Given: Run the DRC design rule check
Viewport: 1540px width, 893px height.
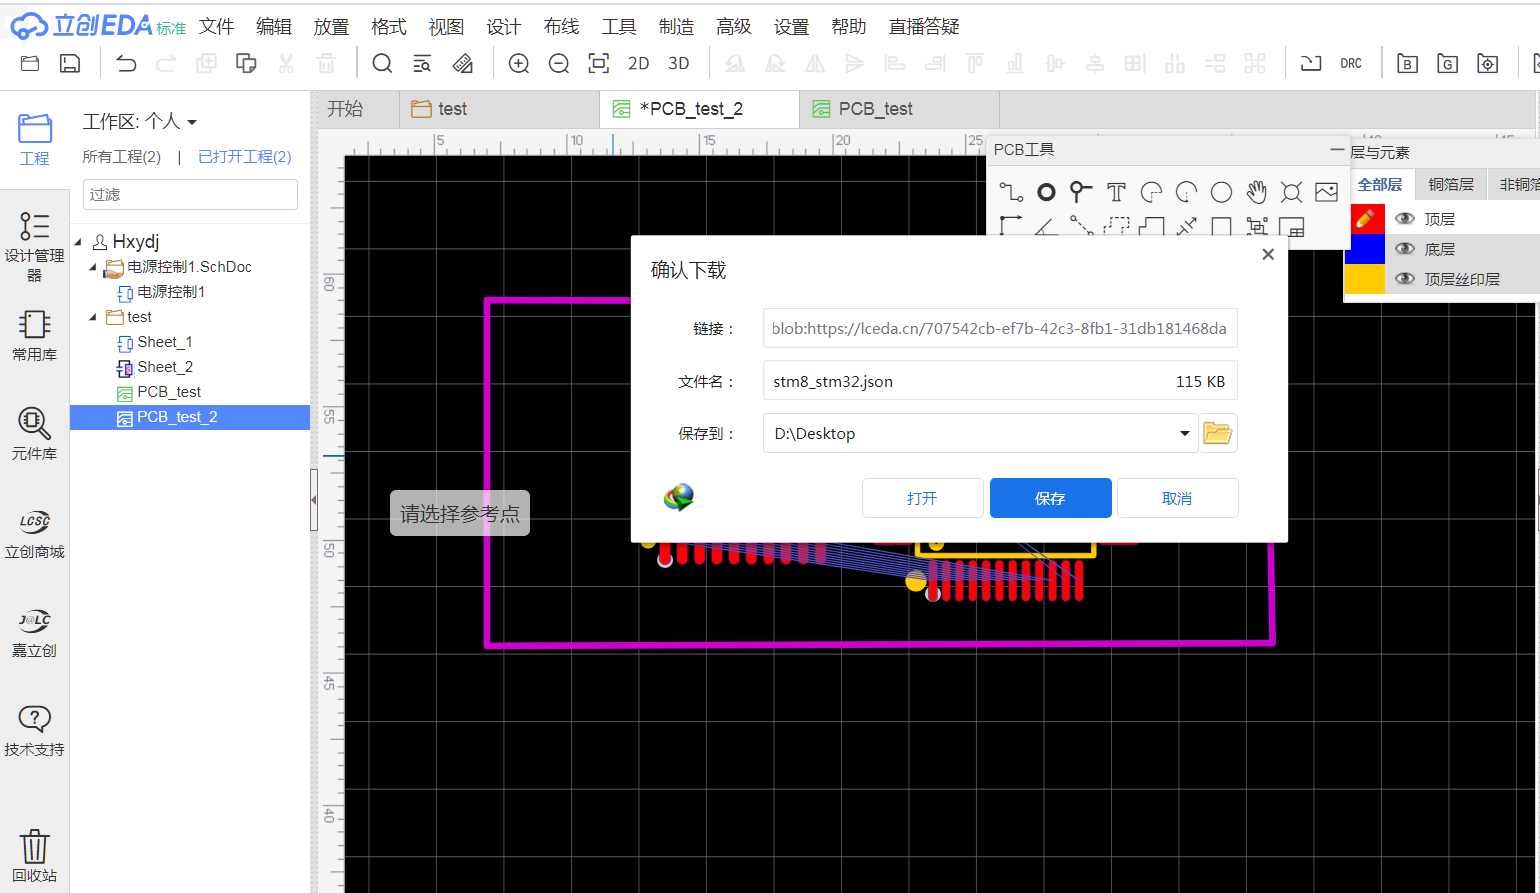Looking at the screenshot, I should point(1351,64).
